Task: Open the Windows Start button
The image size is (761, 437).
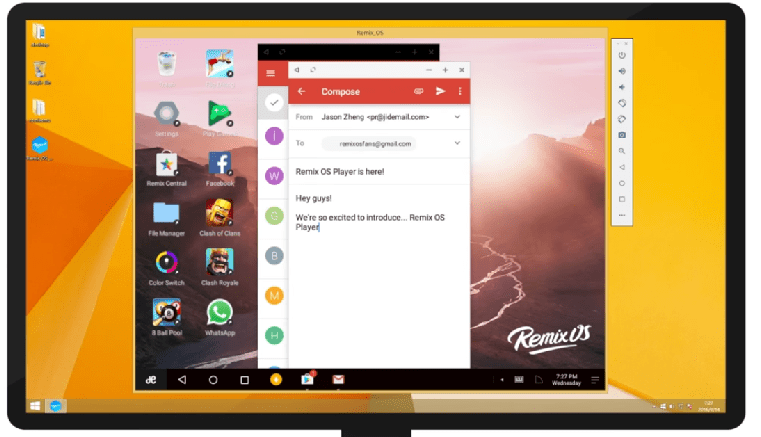Action: [x=35, y=406]
